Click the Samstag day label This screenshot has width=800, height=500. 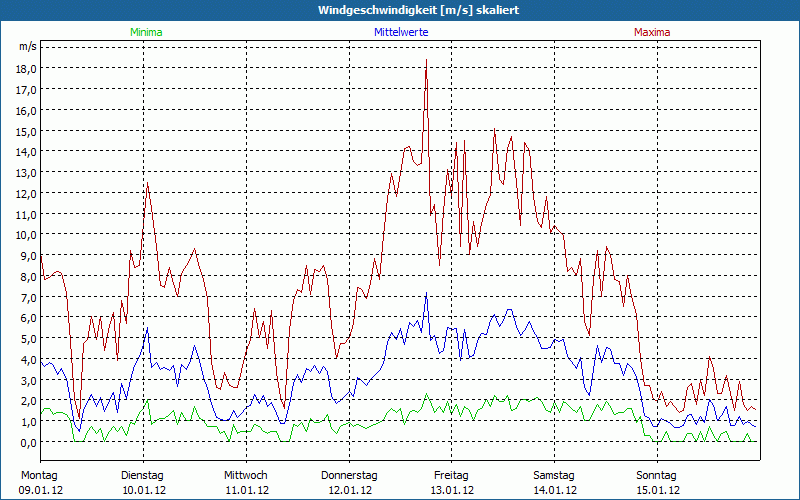click(x=554, y=475)
